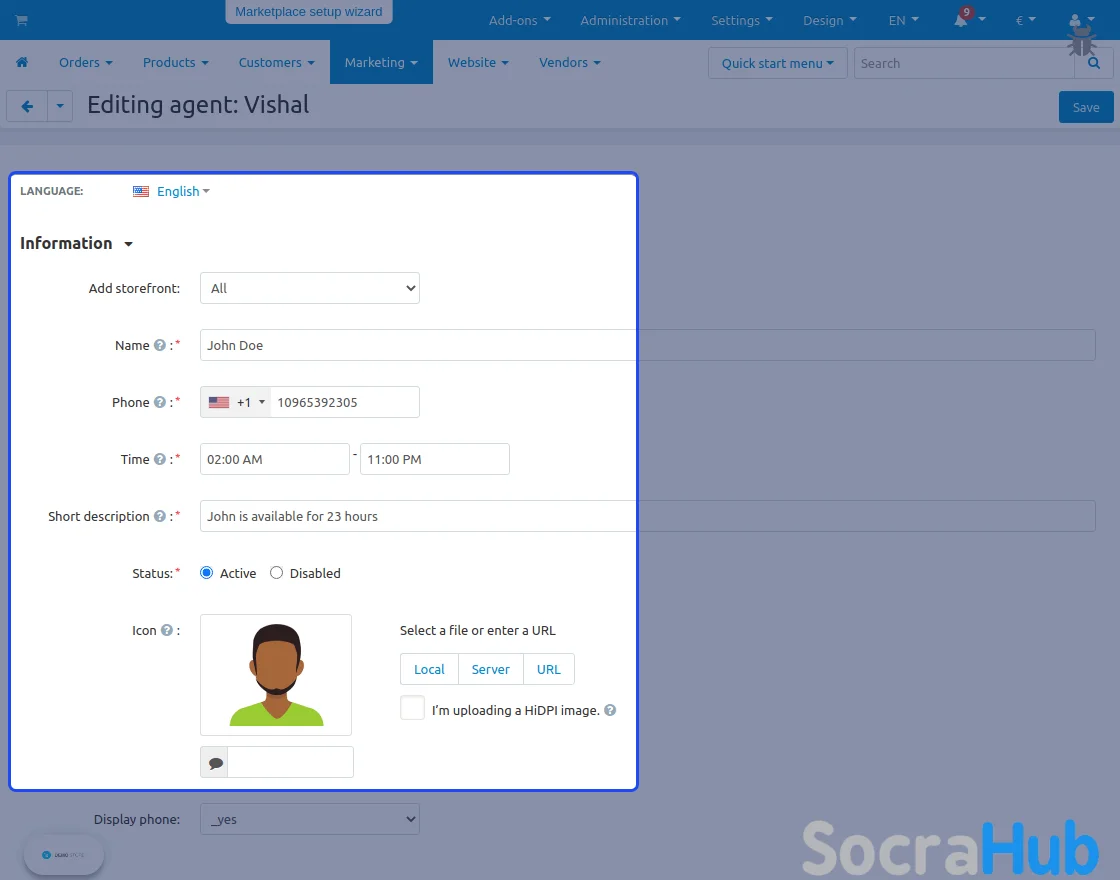Open the Add-ons menu
The height and width of the screenshot is (880, 1120).
(519, 20)
